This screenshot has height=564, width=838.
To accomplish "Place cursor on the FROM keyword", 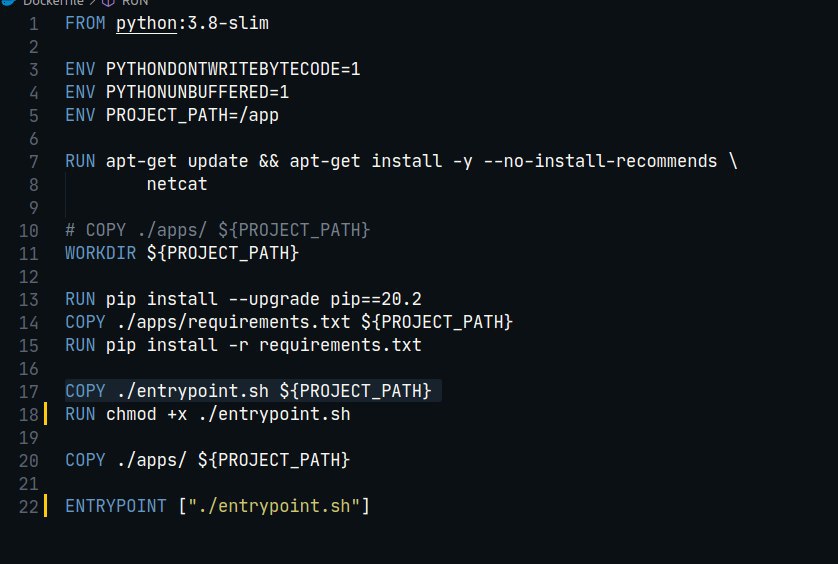I will [85, 24].
